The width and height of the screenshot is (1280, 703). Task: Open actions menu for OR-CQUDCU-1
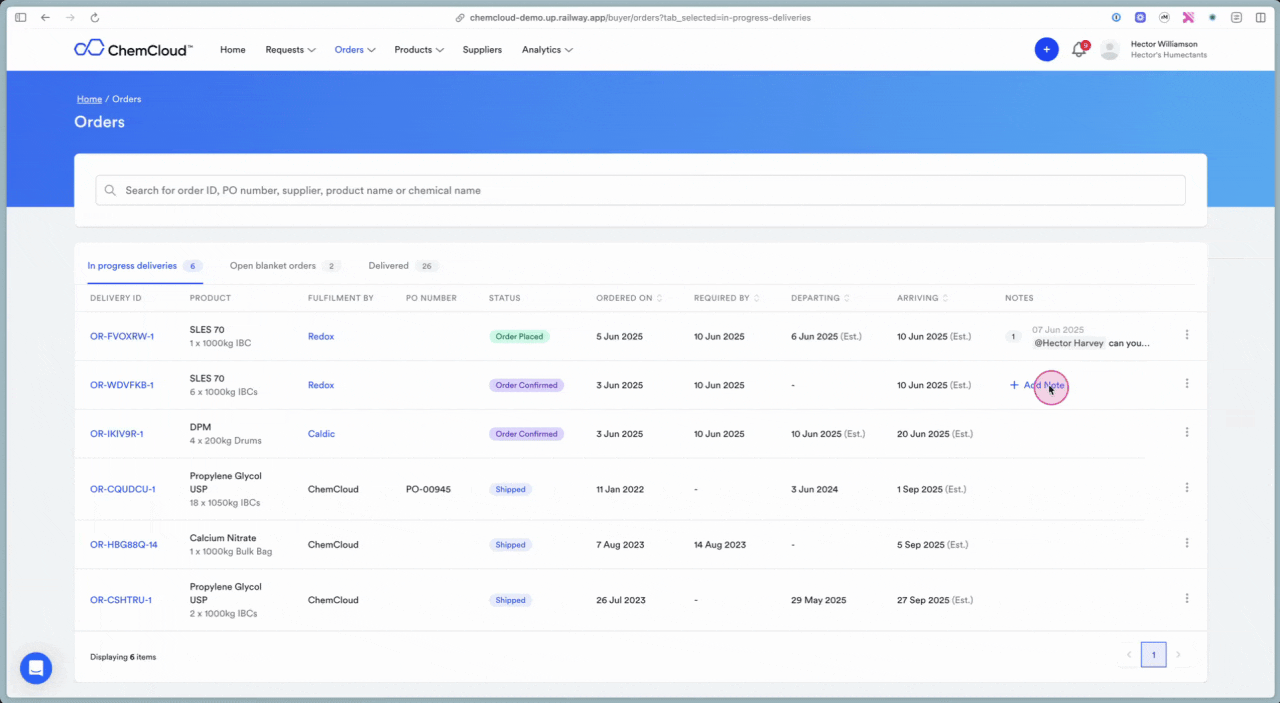click(1187, 488)
